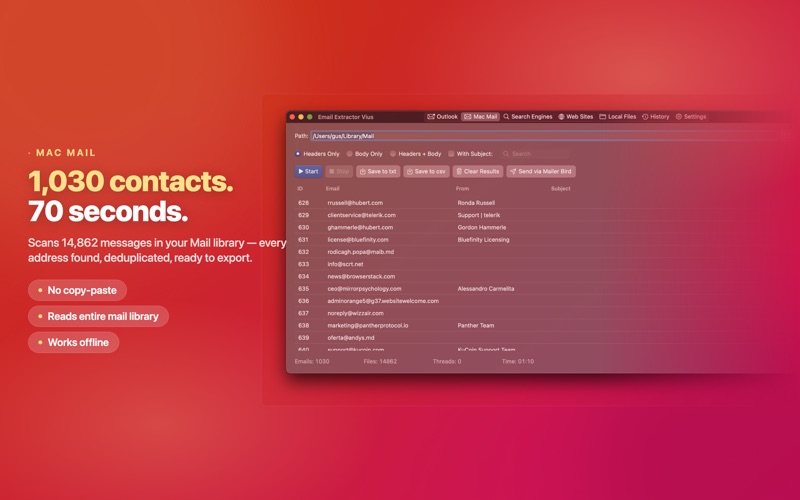The height and width of the screenshot is (500, 800).
Task: Select adminorange5@g37.websitewelcome.com in the list
Action: point(383,301)
